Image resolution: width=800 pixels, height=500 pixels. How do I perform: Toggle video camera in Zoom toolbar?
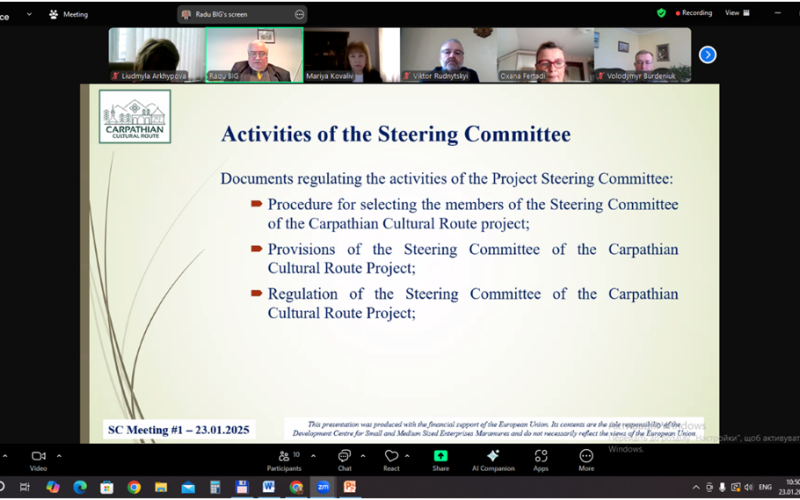[x=38, y=457]
